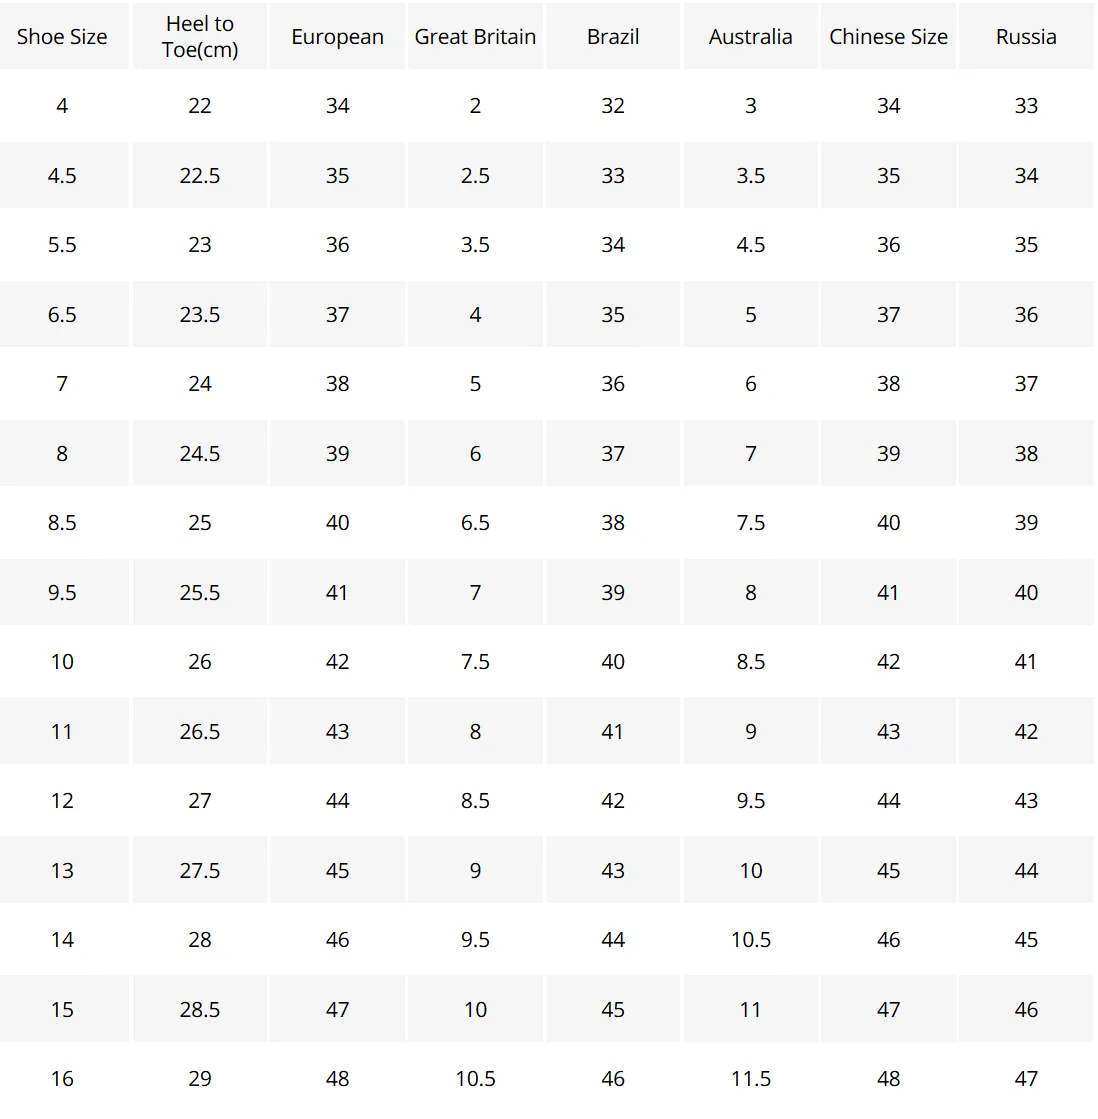
Task: Click the 23.5 heel to toe value
Action: click(200, 315)
